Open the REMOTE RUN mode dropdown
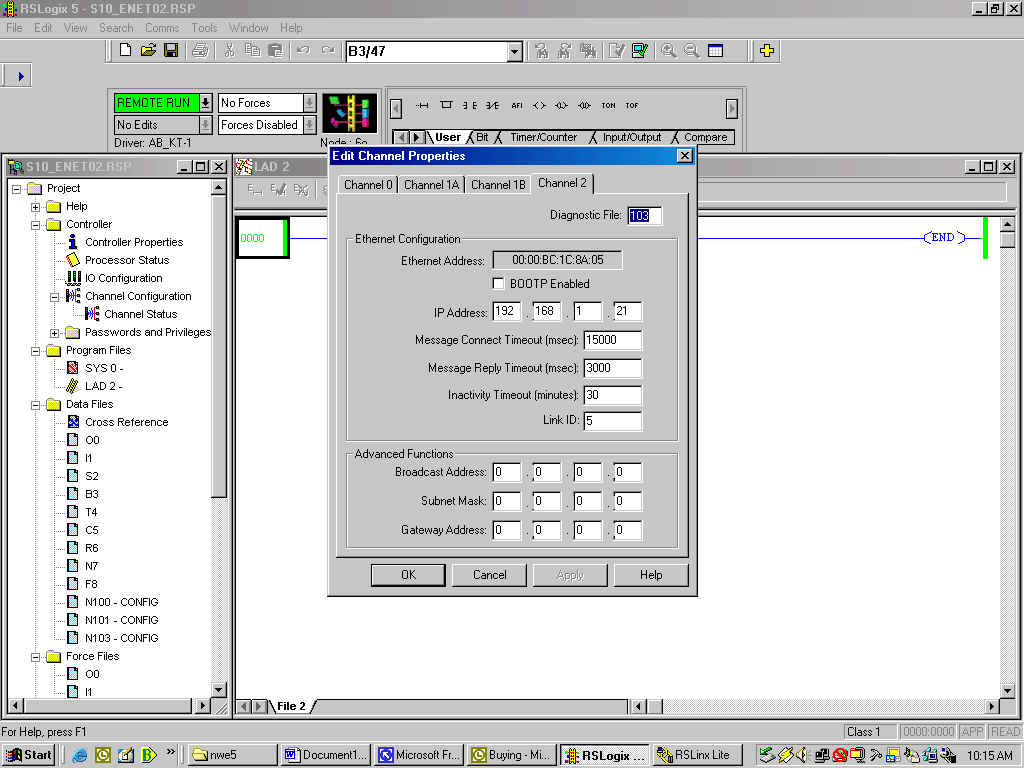This screenshot has width=1024, height=768. click(205, 103)
